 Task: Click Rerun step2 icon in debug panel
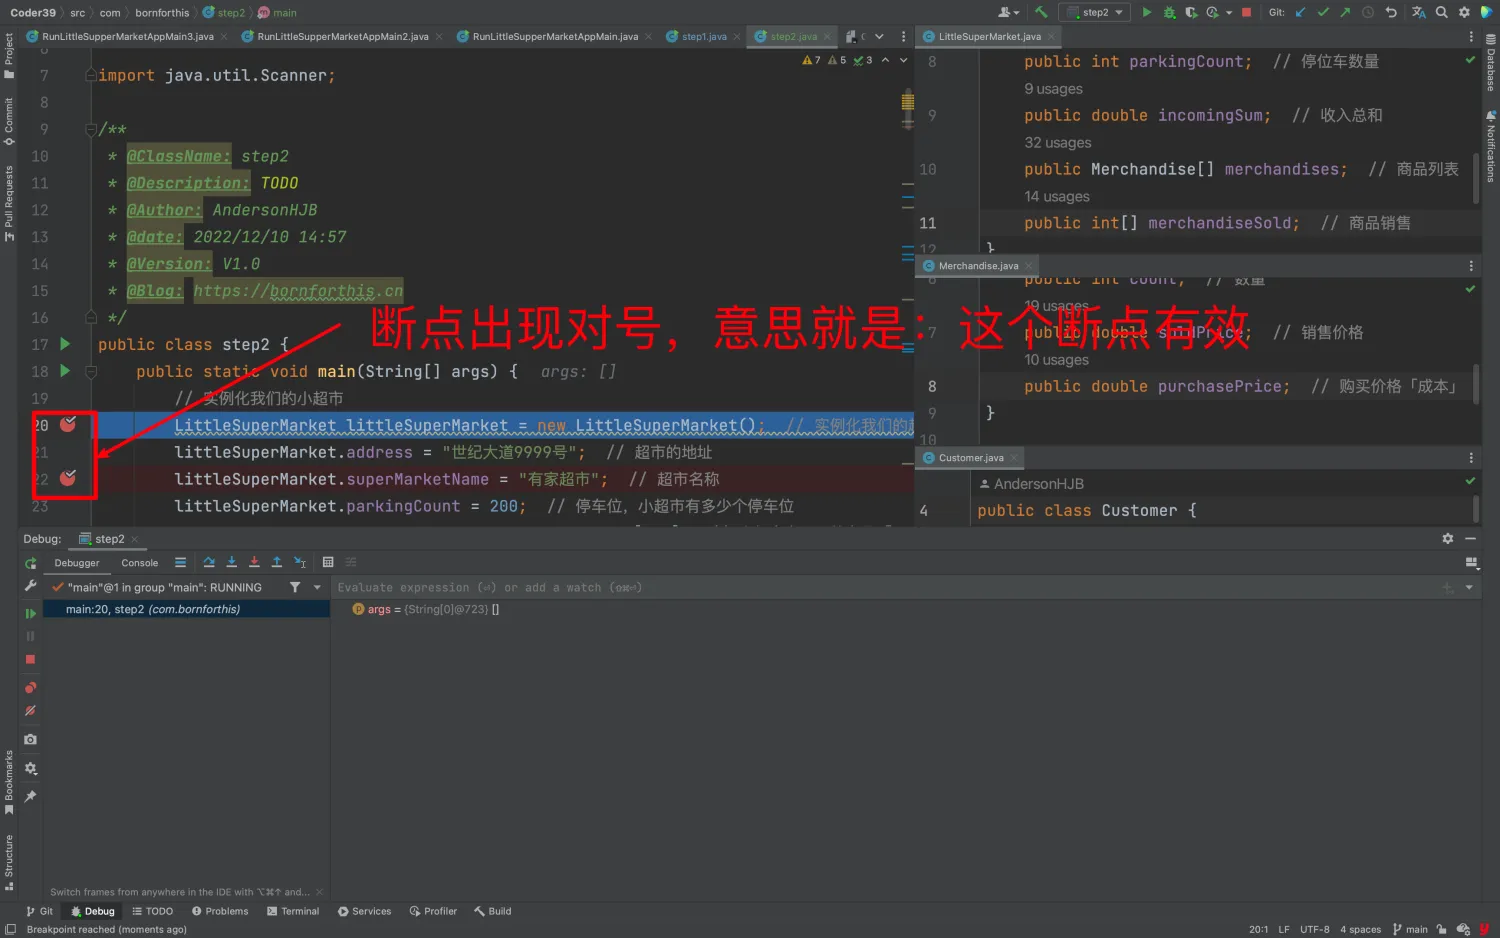30,563
